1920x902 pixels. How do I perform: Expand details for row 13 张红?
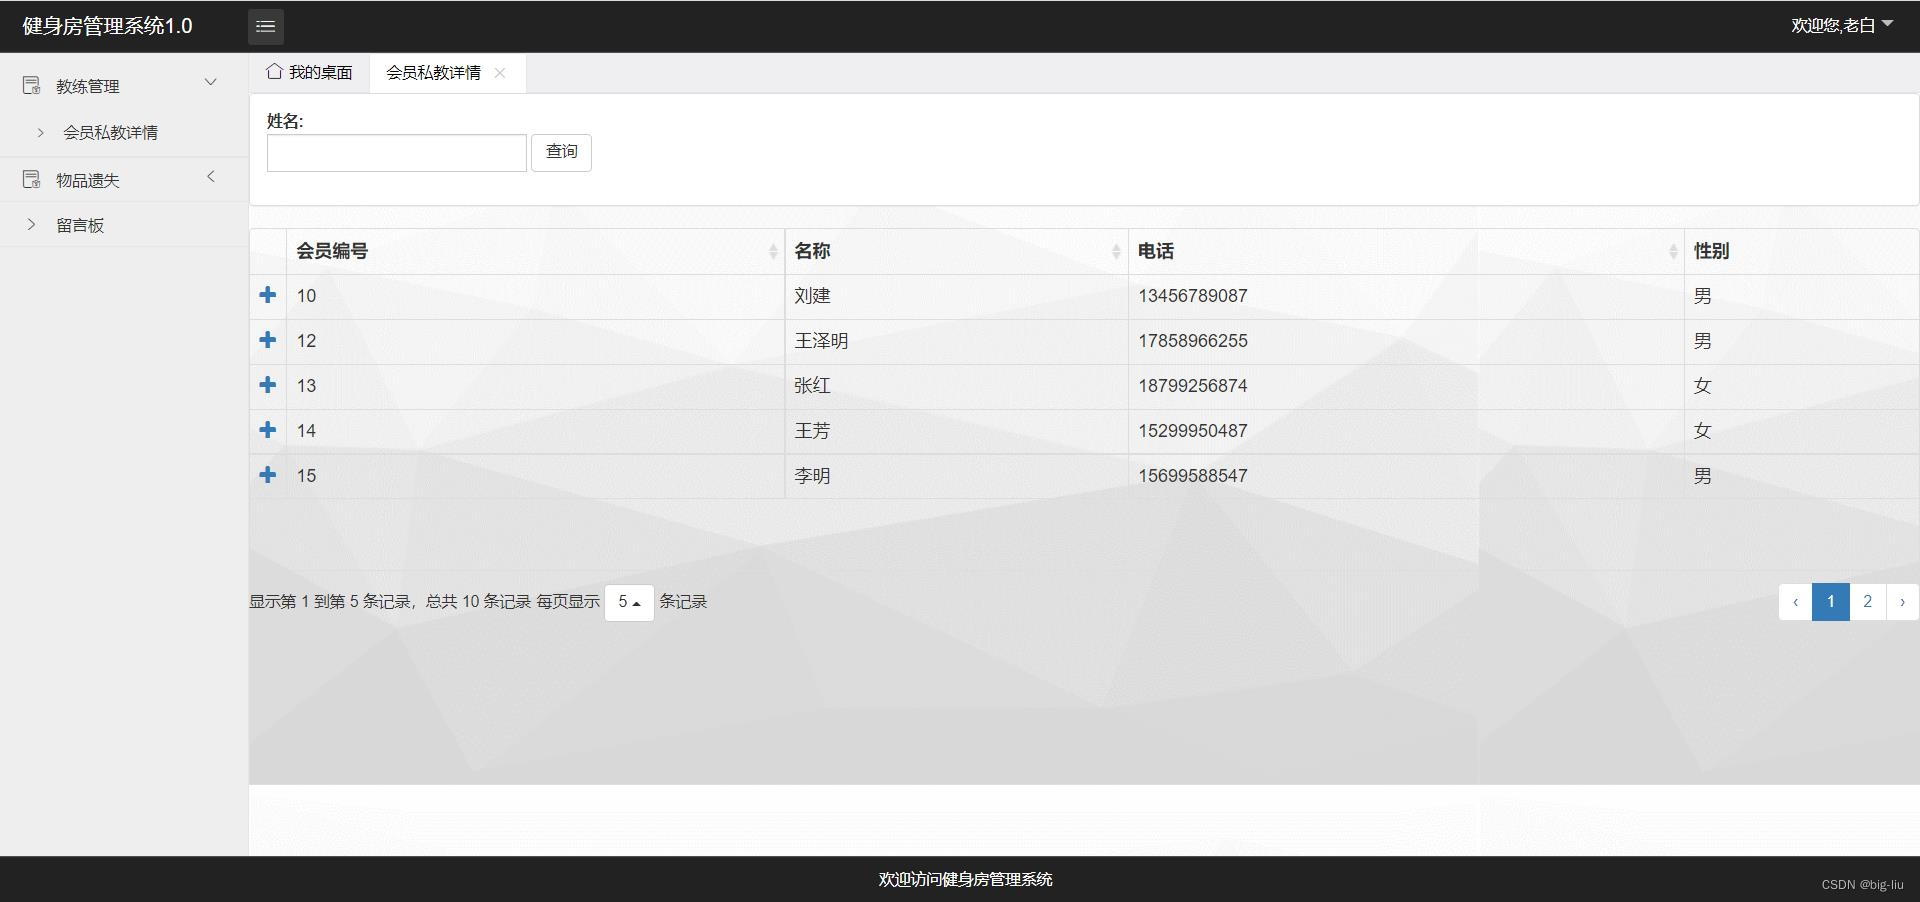[268, 385]
